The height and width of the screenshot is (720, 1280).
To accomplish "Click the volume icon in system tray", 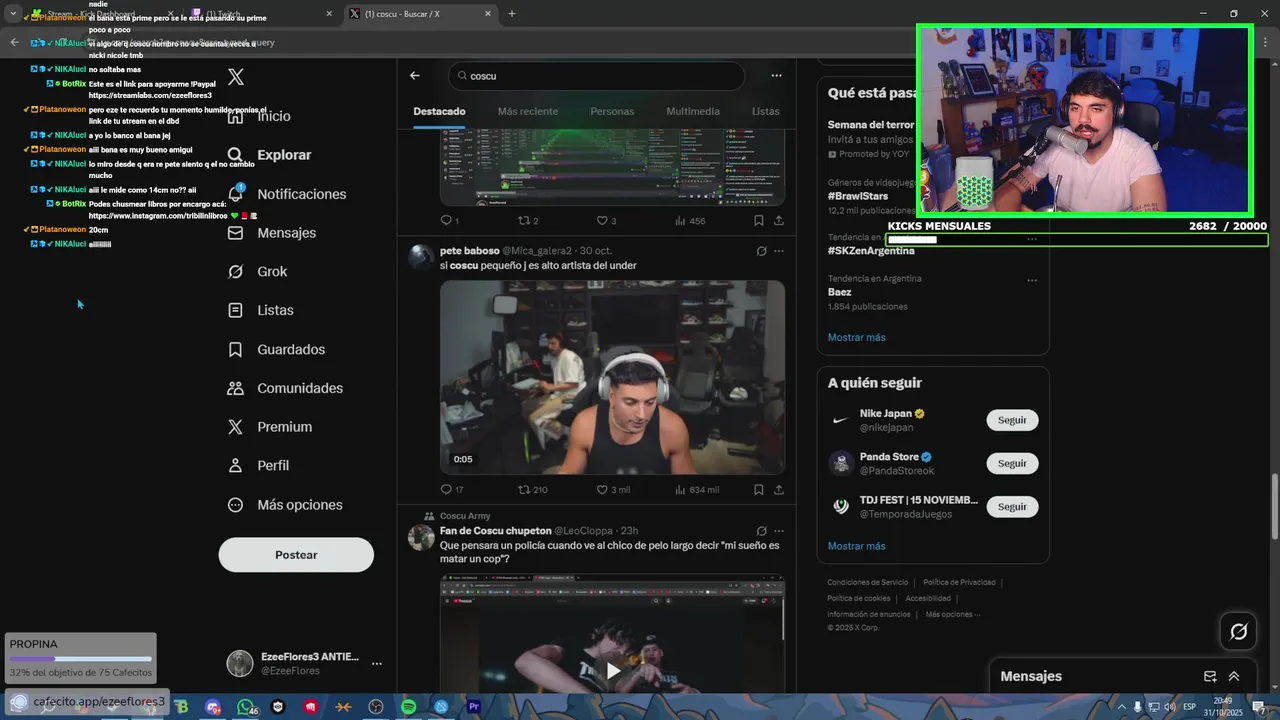I will point(1169,707).
